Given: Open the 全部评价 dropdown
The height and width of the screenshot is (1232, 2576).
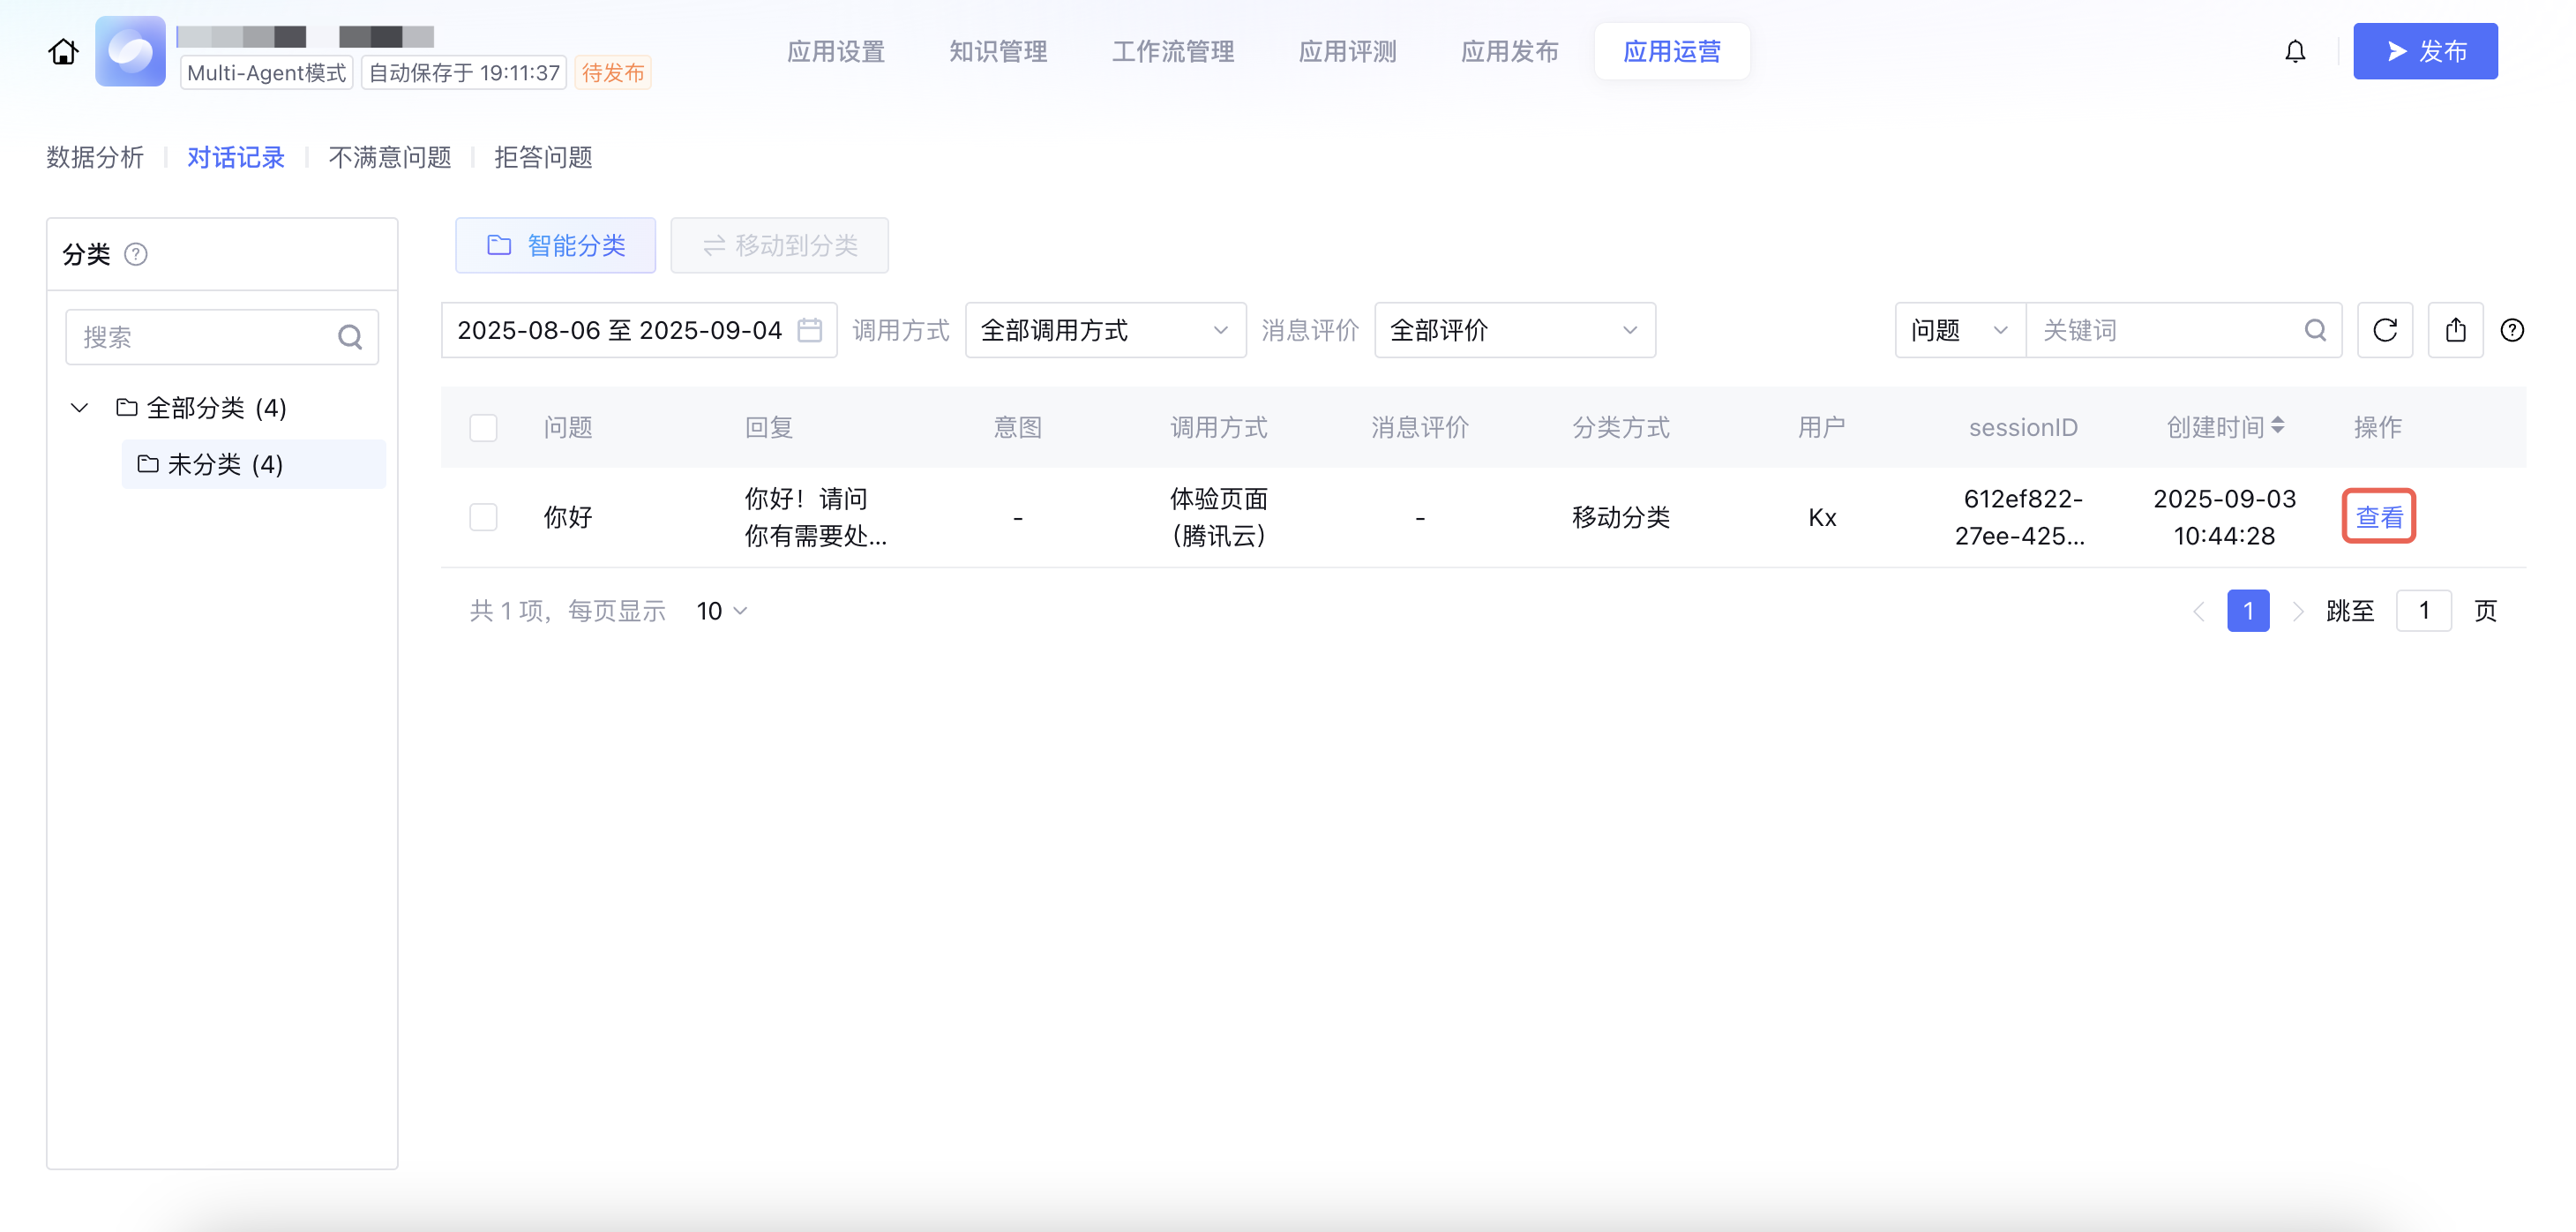Looking at the screenshot, I should tap(1513, 330).
